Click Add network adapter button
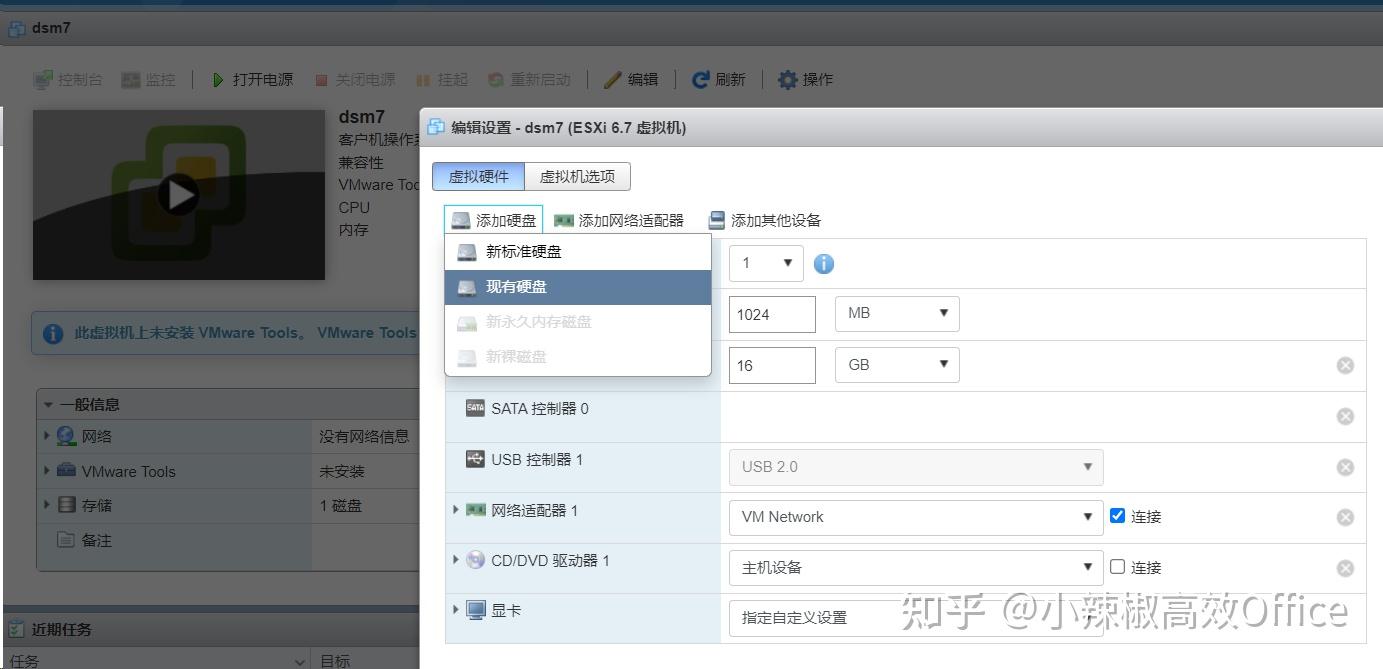 (x=619, y=220)
